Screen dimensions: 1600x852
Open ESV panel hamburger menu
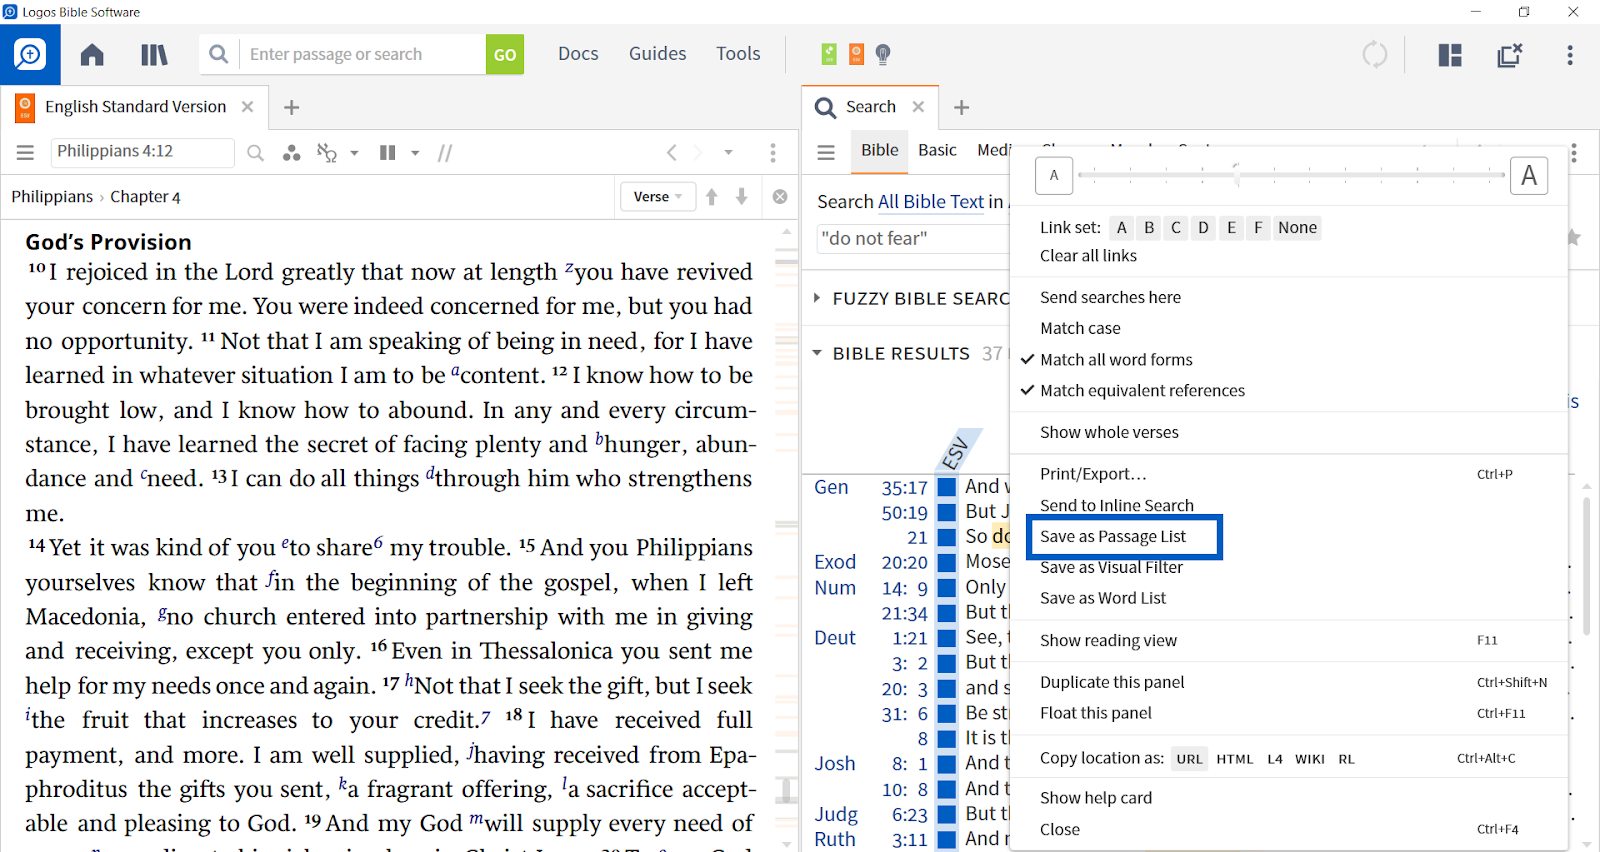coord(25,152)
